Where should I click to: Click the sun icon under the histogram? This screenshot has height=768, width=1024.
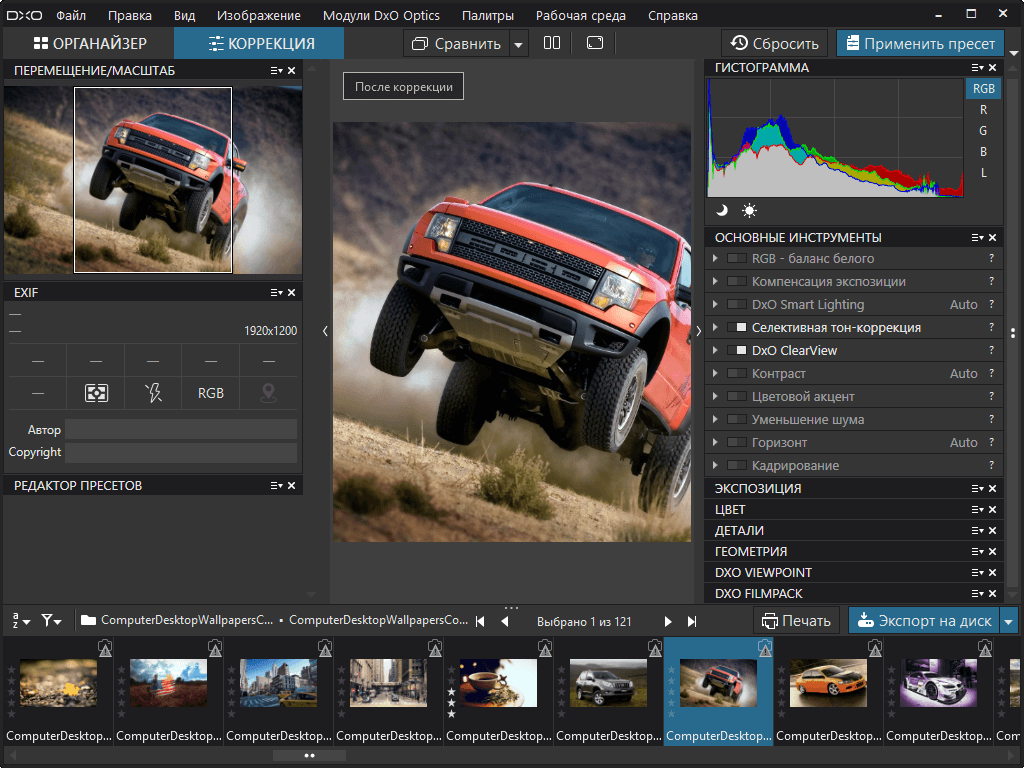click(746, 210)
